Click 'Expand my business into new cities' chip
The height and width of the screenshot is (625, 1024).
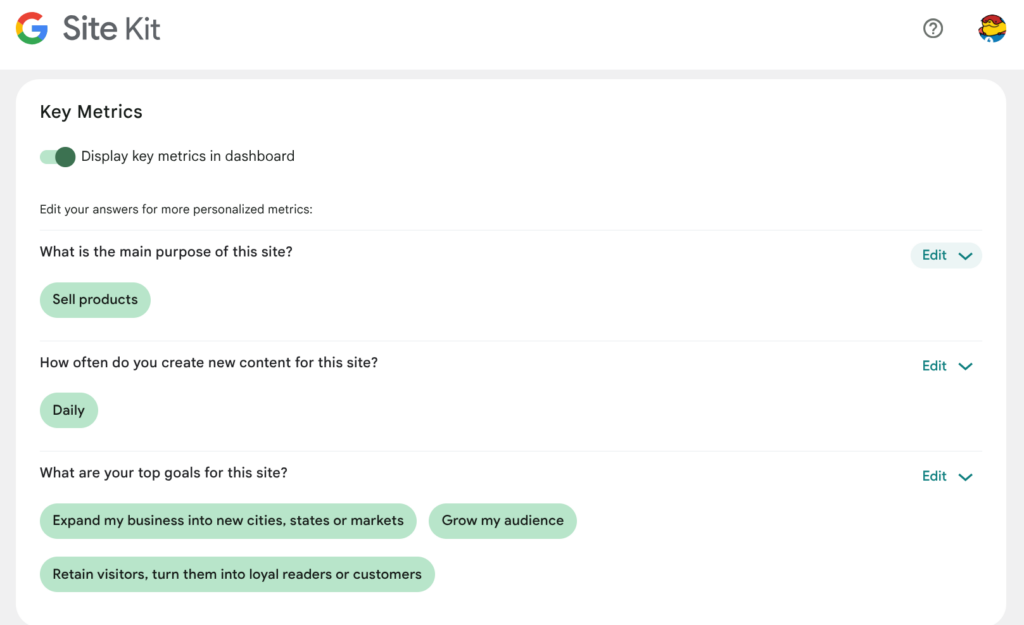click(x=228, y=521)
